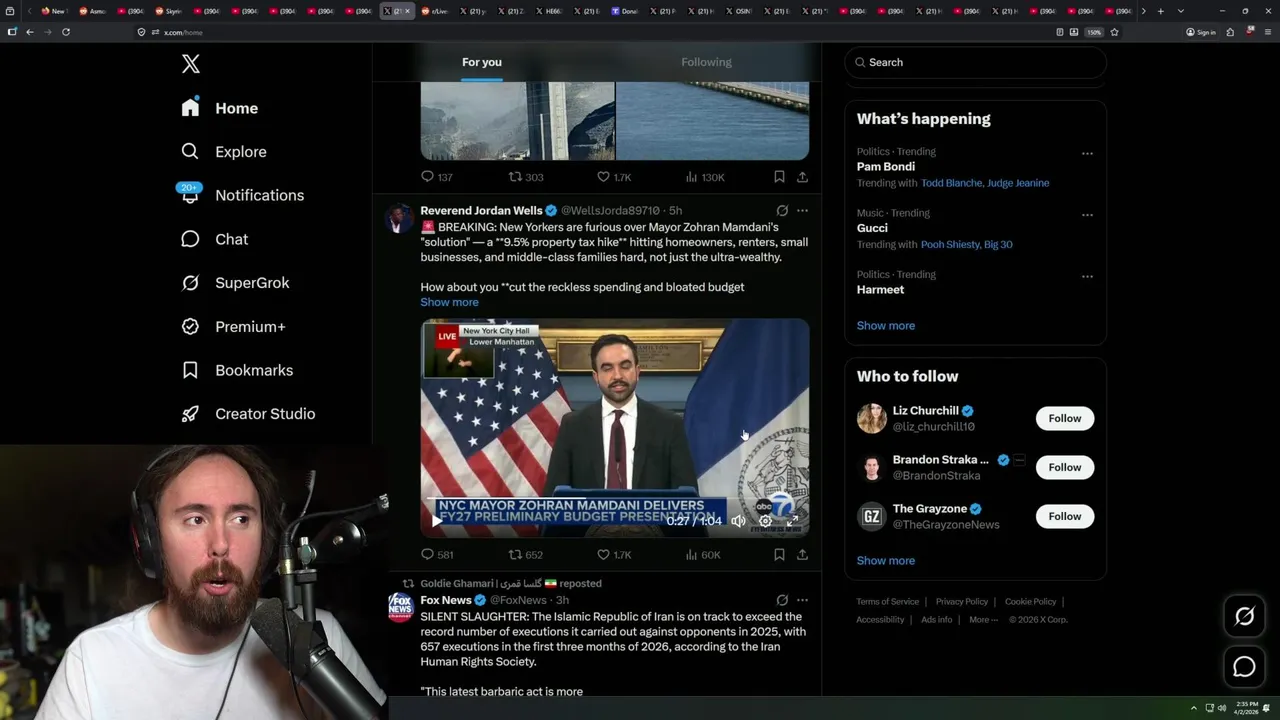Open video settings gear

coord(765,521)
